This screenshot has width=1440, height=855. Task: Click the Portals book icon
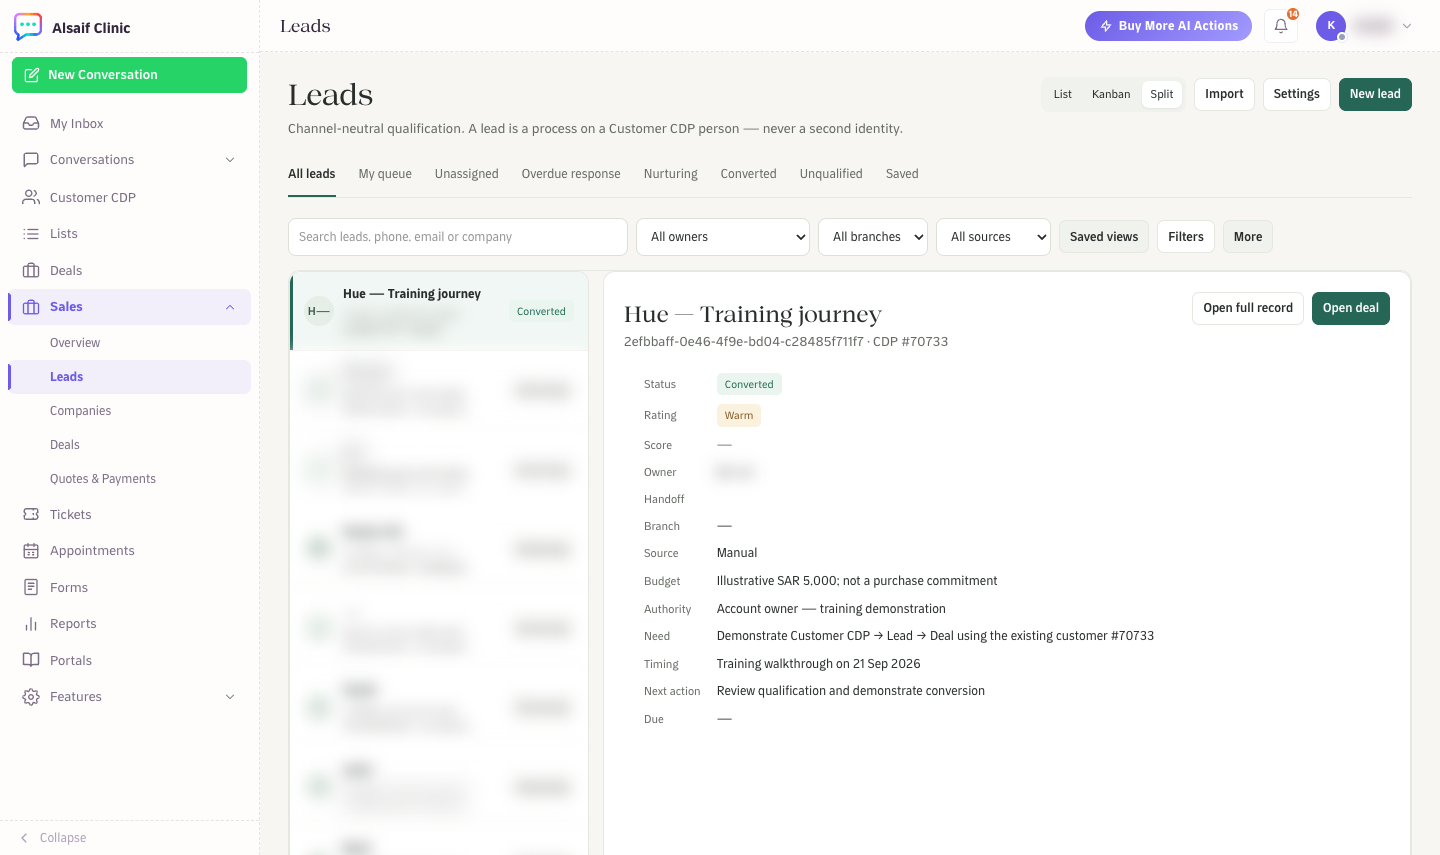pyautogui.click(x=31, y=660)
